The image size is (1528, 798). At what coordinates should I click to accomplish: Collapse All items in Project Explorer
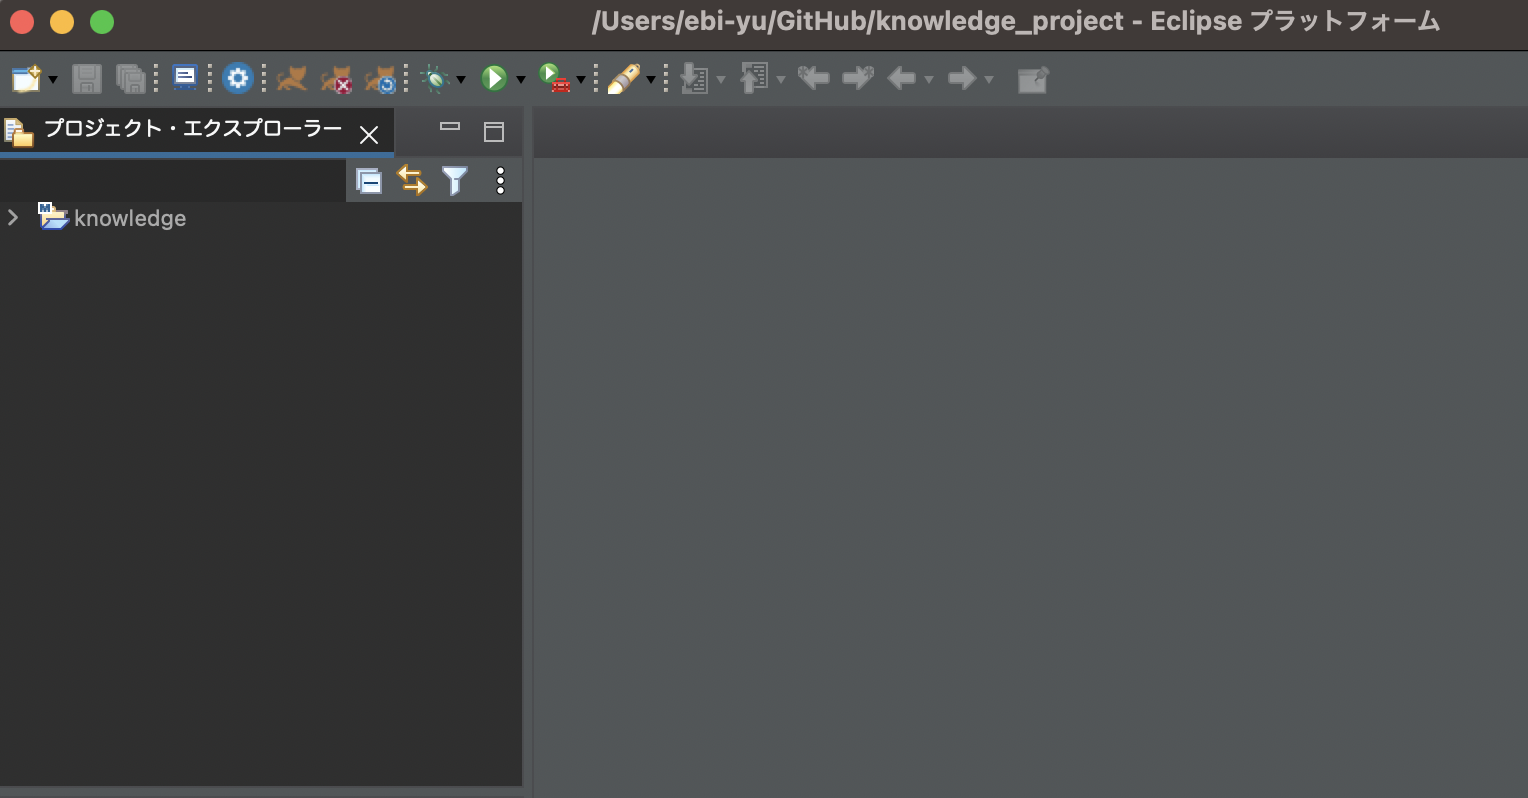coord(370,180)
